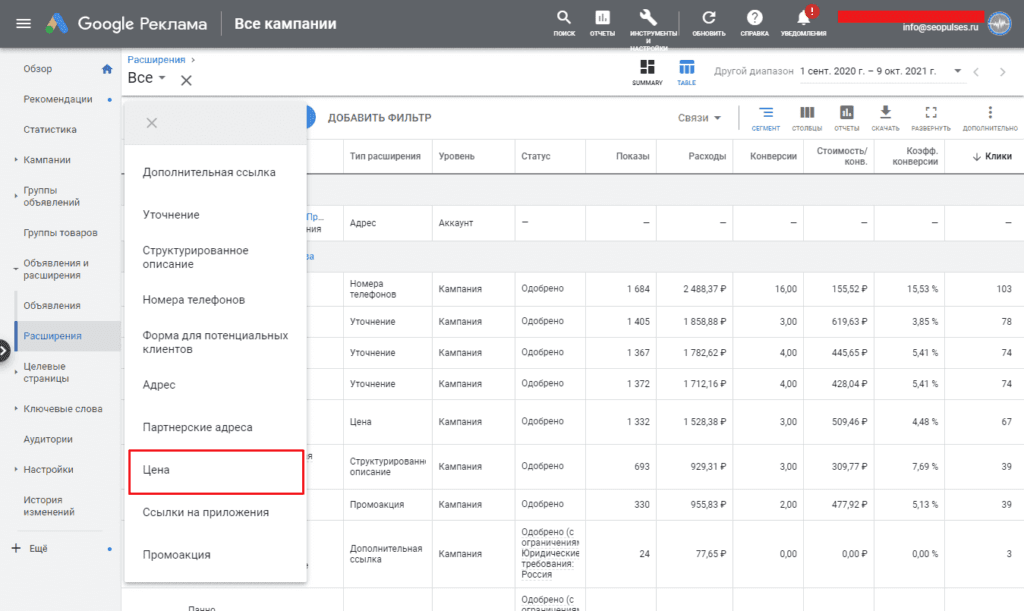Expand Кампании in the sidebar

pyautogui.click(x=16, y=159)
